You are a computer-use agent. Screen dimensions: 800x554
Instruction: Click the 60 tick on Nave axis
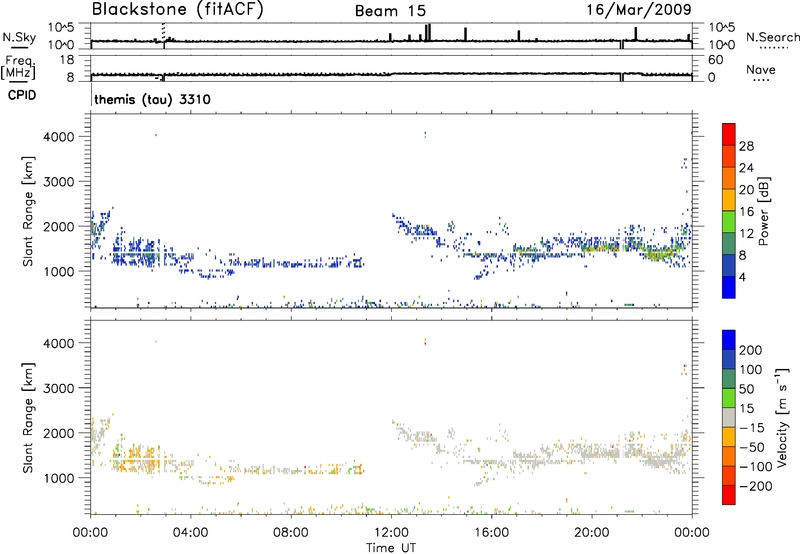[715, 60]
